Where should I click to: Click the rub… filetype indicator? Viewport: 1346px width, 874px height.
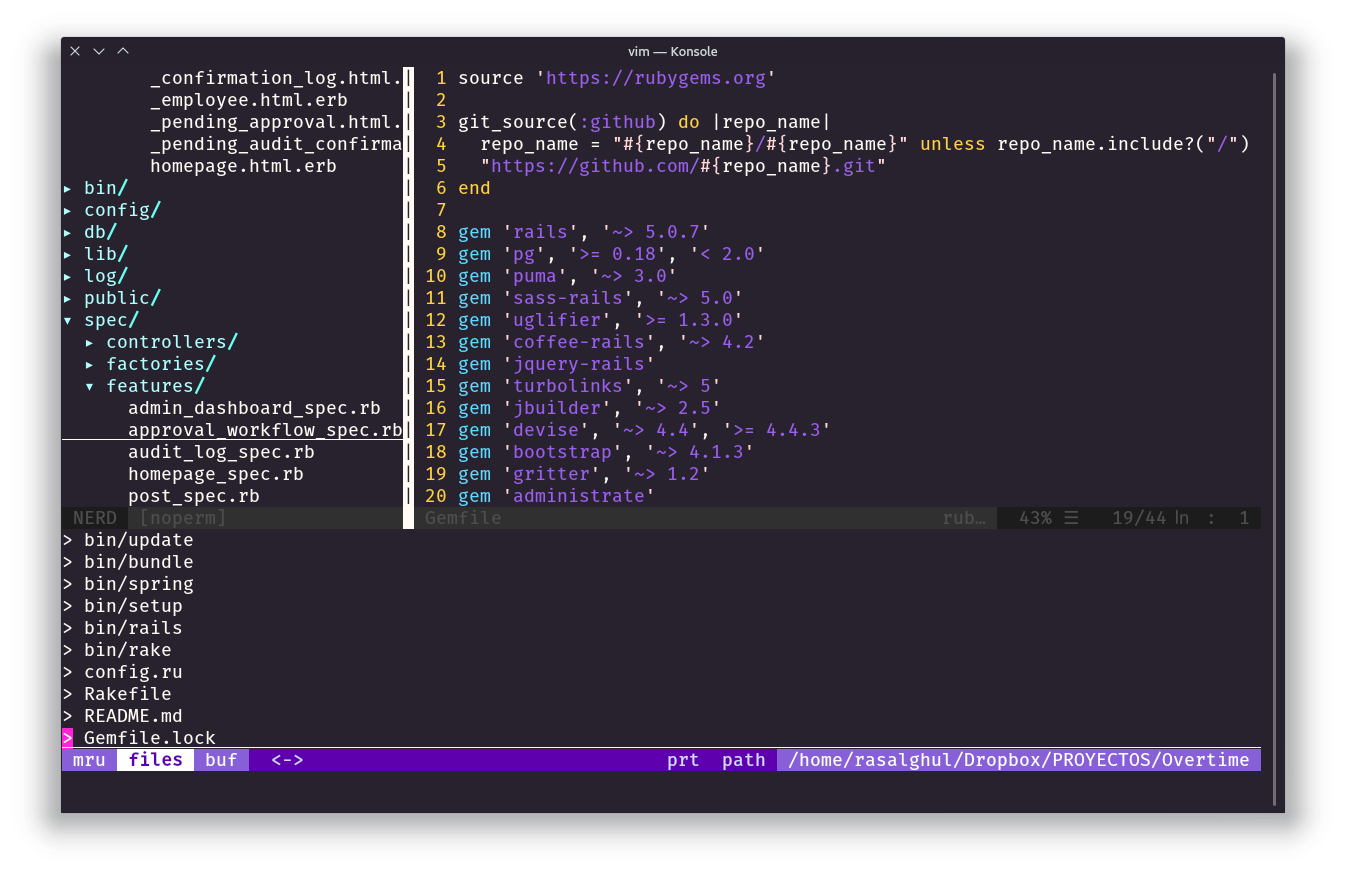click(x=964, y=518)
